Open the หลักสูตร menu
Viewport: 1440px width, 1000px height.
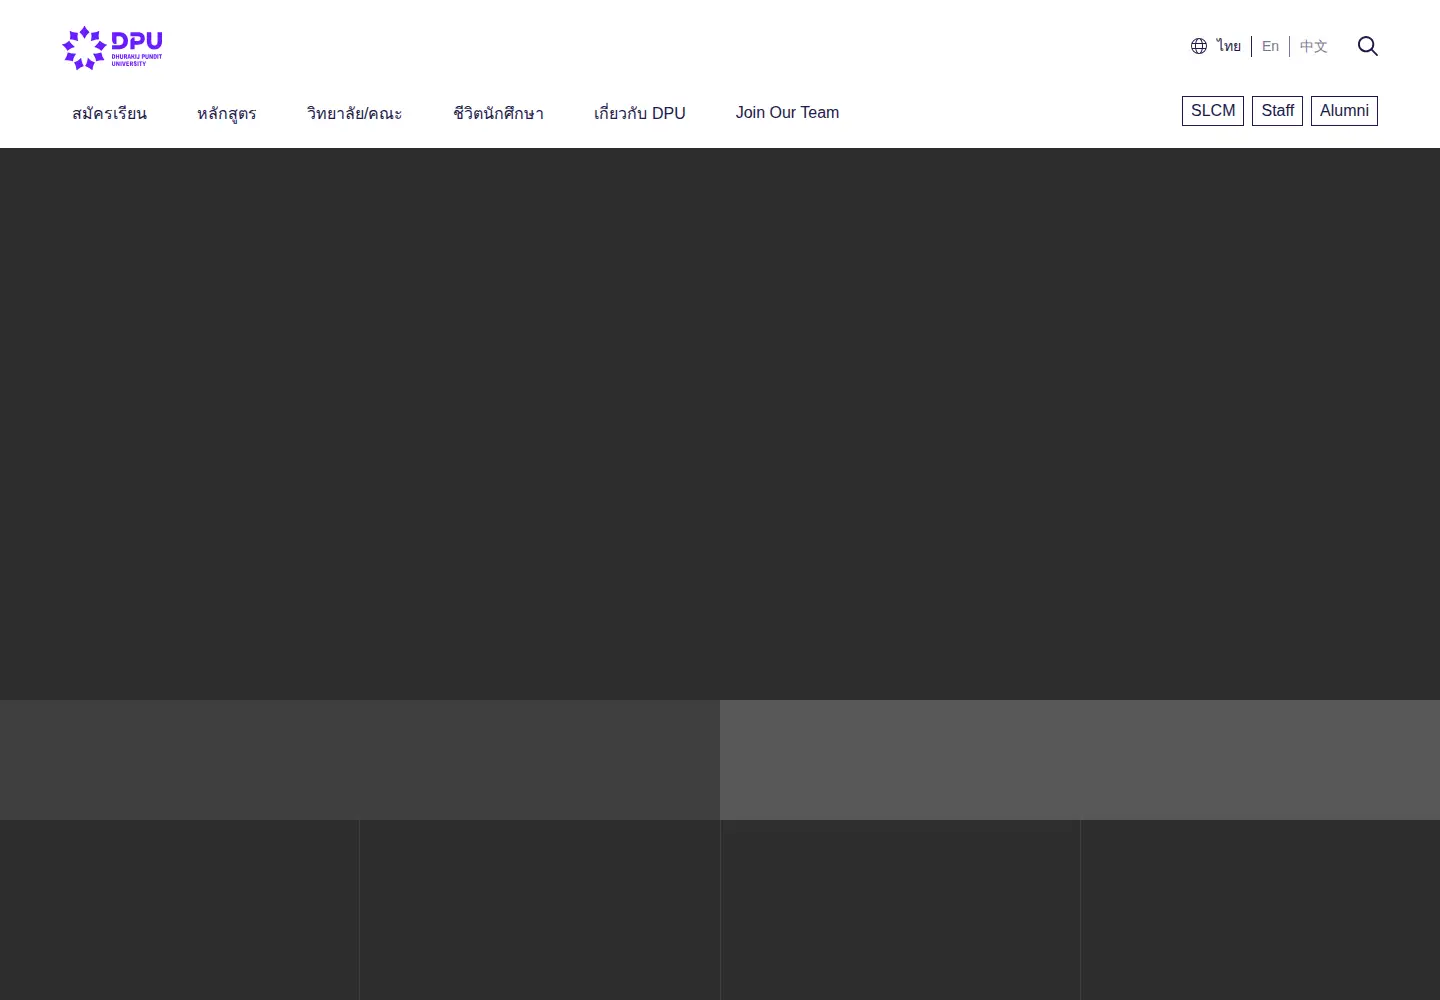227,113
